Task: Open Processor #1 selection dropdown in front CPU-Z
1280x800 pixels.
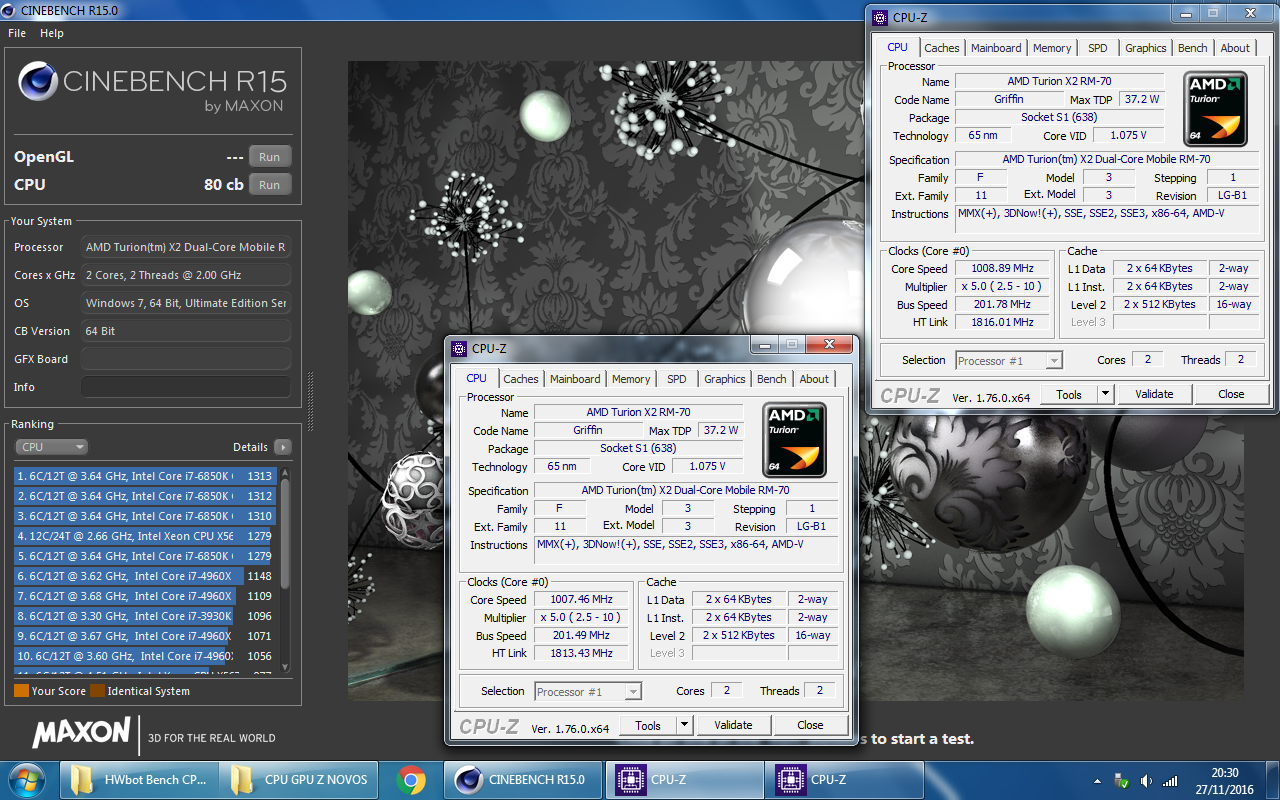Action: click(x=588, y=691)
